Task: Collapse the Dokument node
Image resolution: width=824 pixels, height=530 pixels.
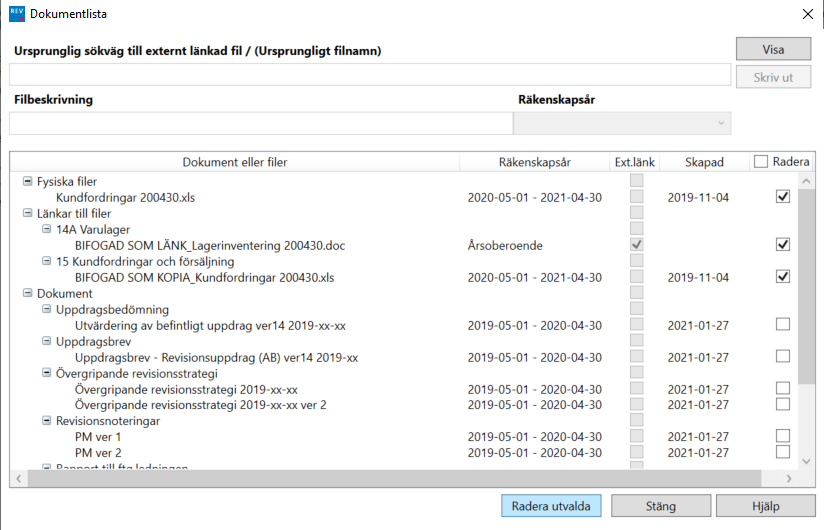Action: point(27,293)
